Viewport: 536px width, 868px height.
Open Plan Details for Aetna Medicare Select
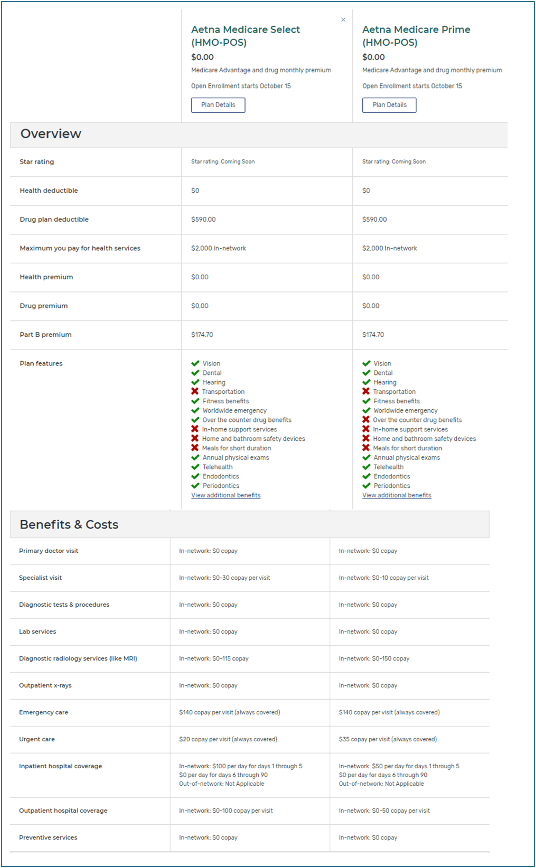218,105
